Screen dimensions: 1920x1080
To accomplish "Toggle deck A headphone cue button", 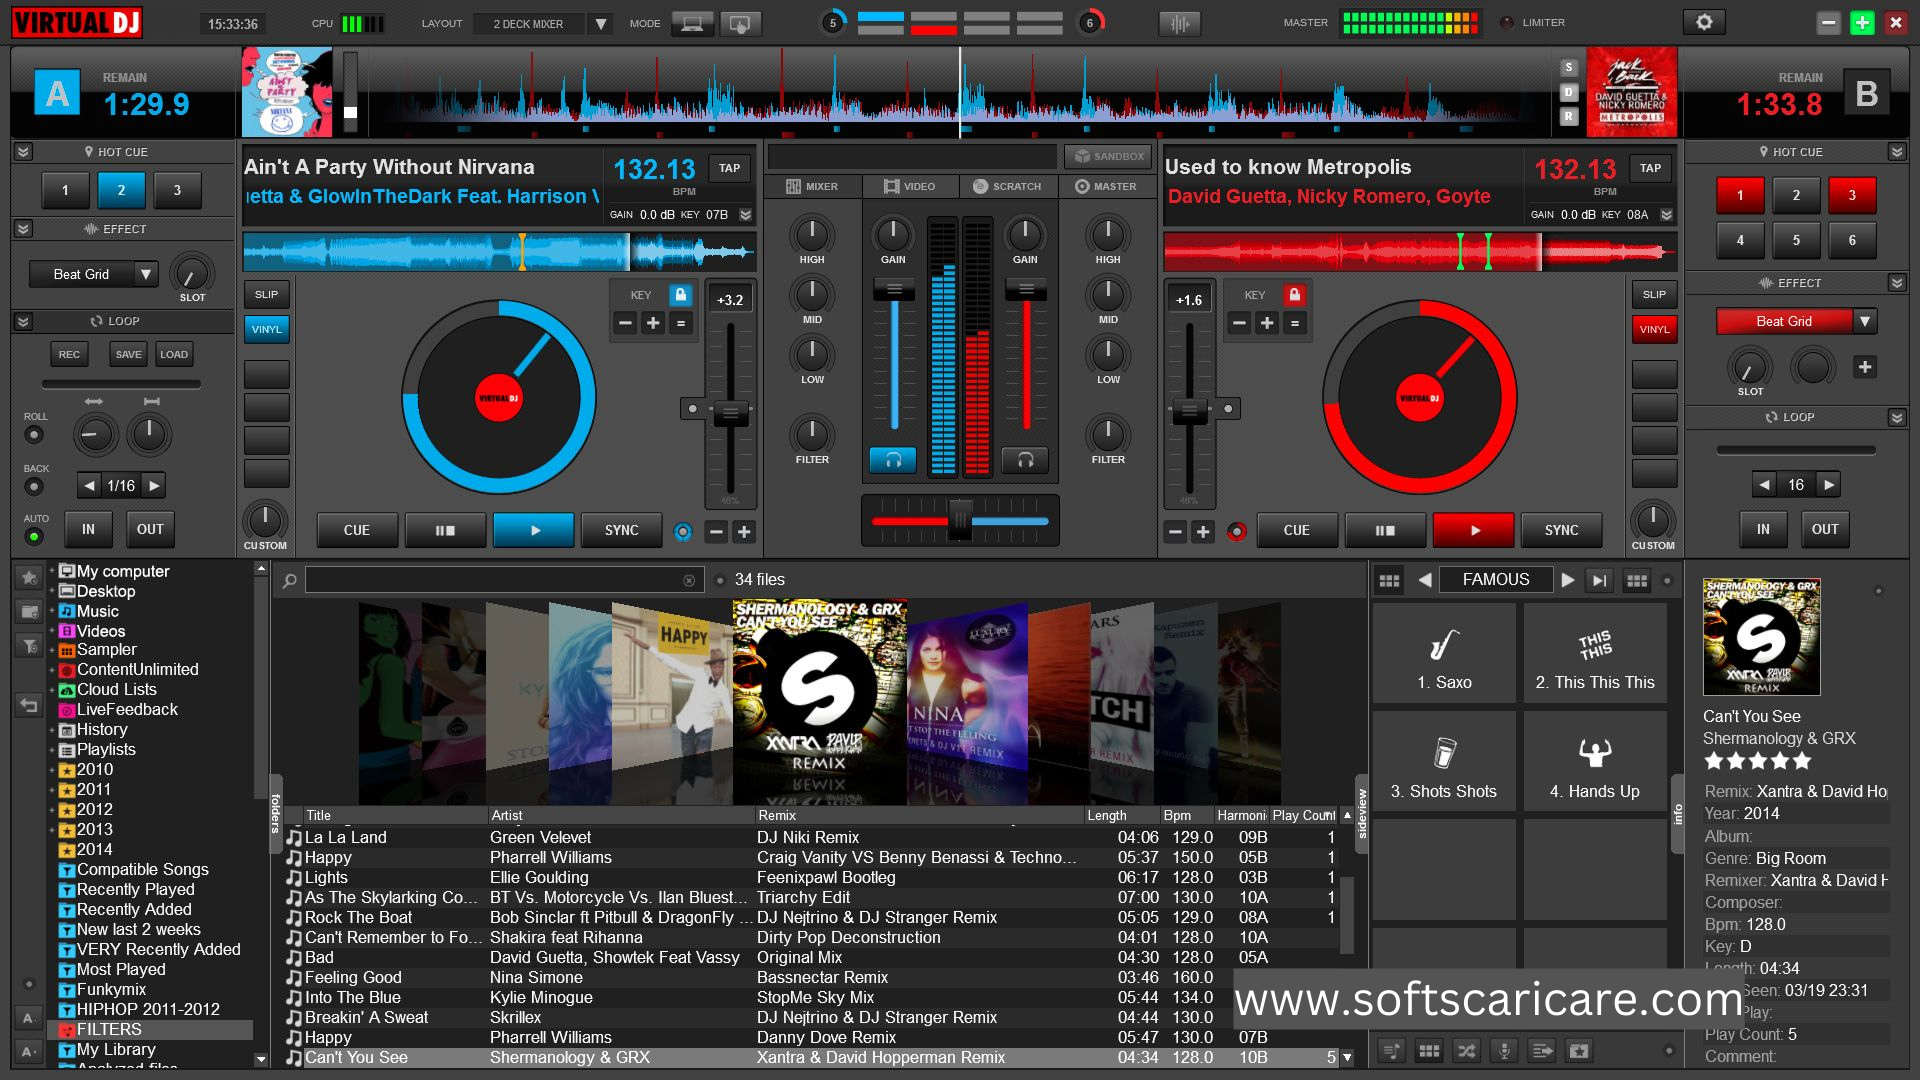I will (x=893, y=460).
